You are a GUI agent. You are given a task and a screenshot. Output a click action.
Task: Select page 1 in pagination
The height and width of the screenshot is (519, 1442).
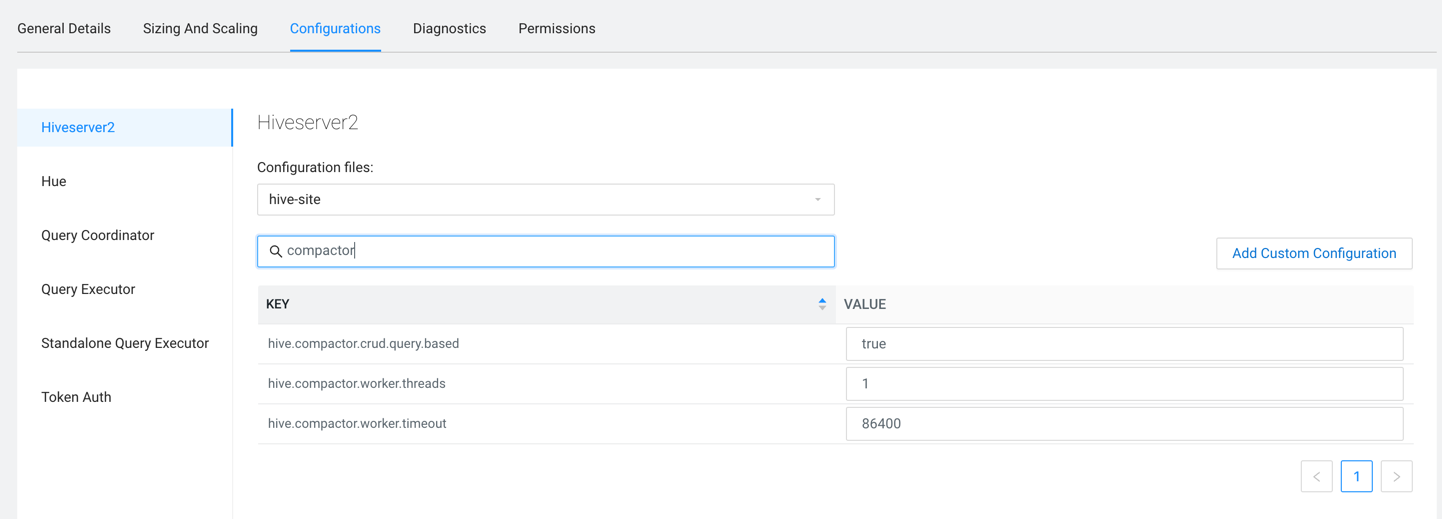[1356, 477]
